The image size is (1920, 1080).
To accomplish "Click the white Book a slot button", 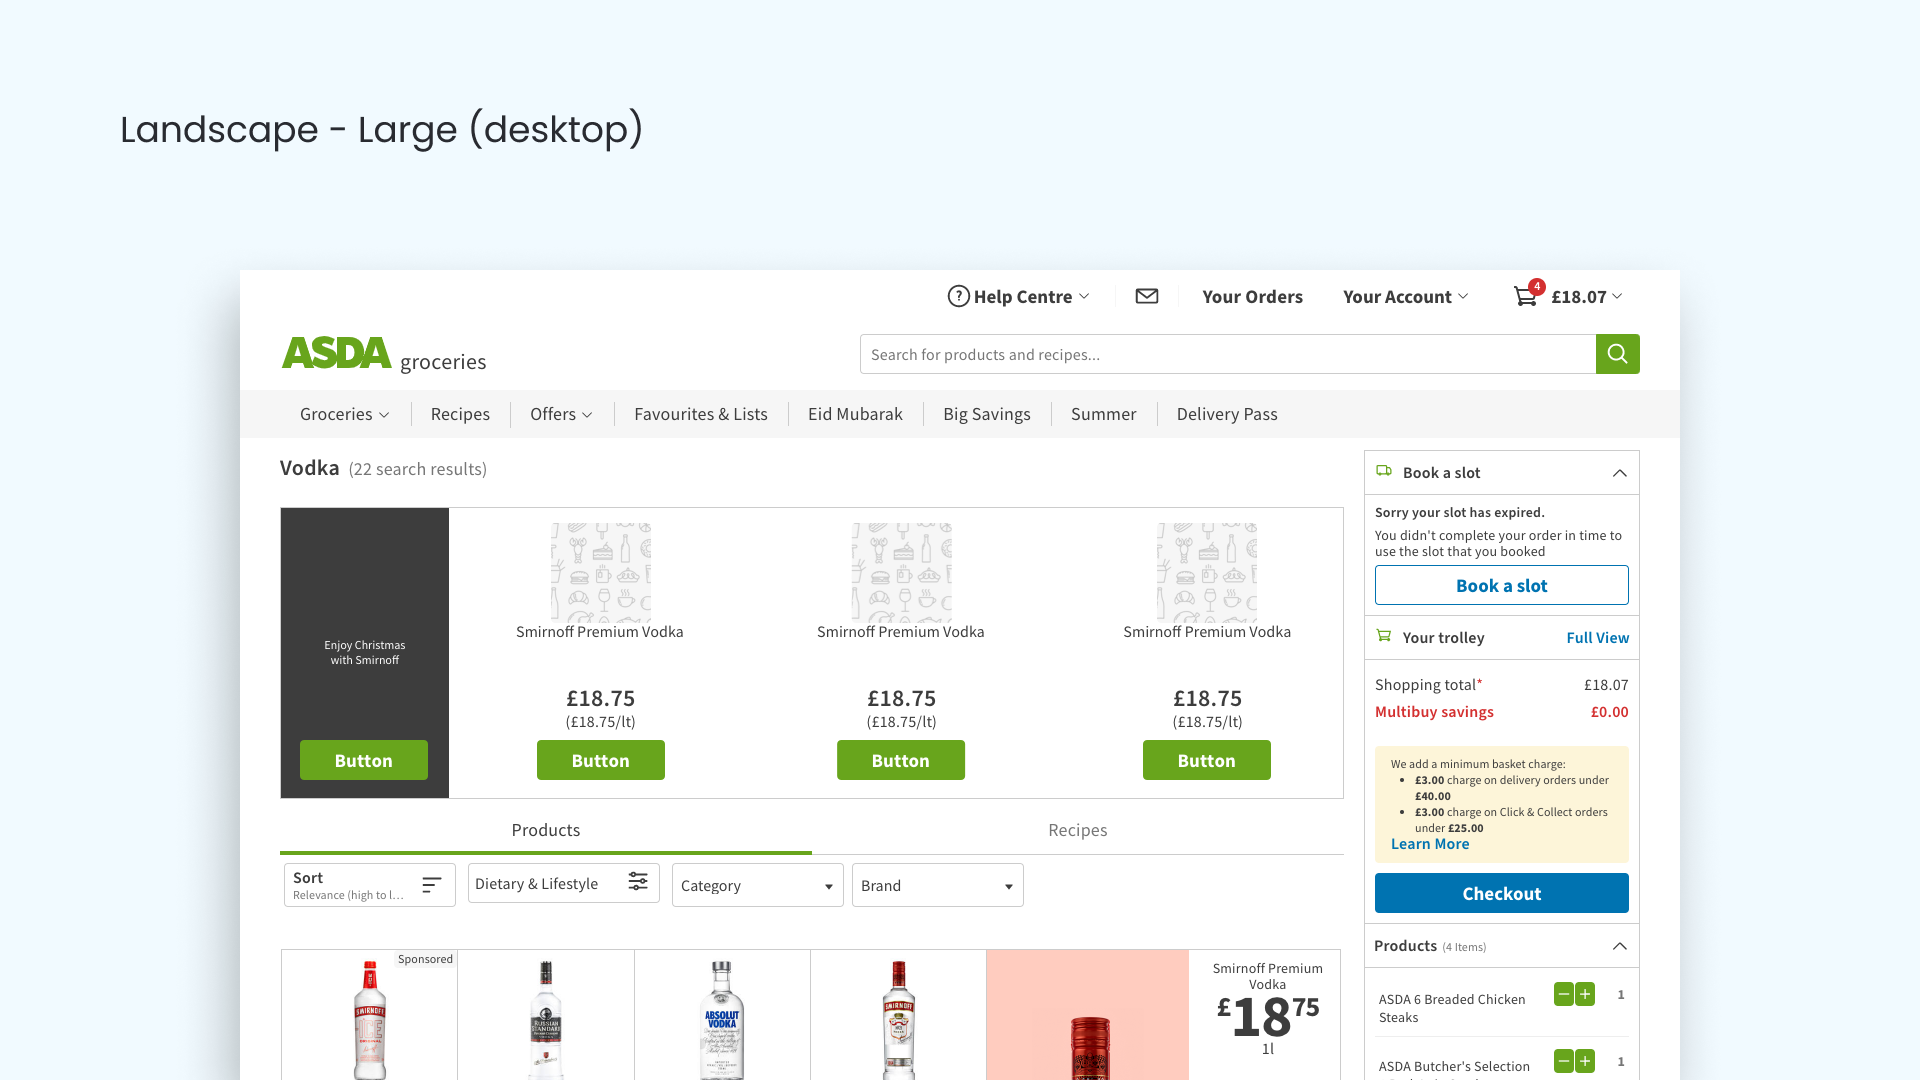I will (1501, 585).
